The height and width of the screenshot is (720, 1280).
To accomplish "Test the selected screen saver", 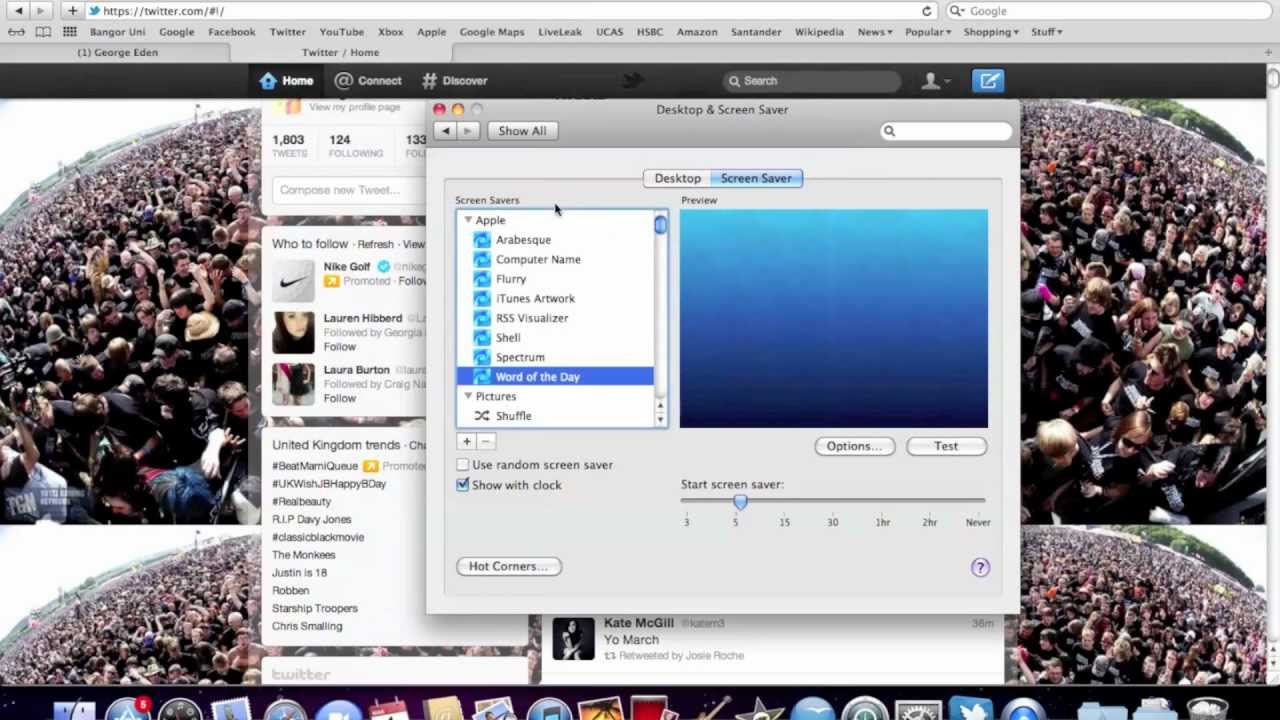I will coord(946,446).
